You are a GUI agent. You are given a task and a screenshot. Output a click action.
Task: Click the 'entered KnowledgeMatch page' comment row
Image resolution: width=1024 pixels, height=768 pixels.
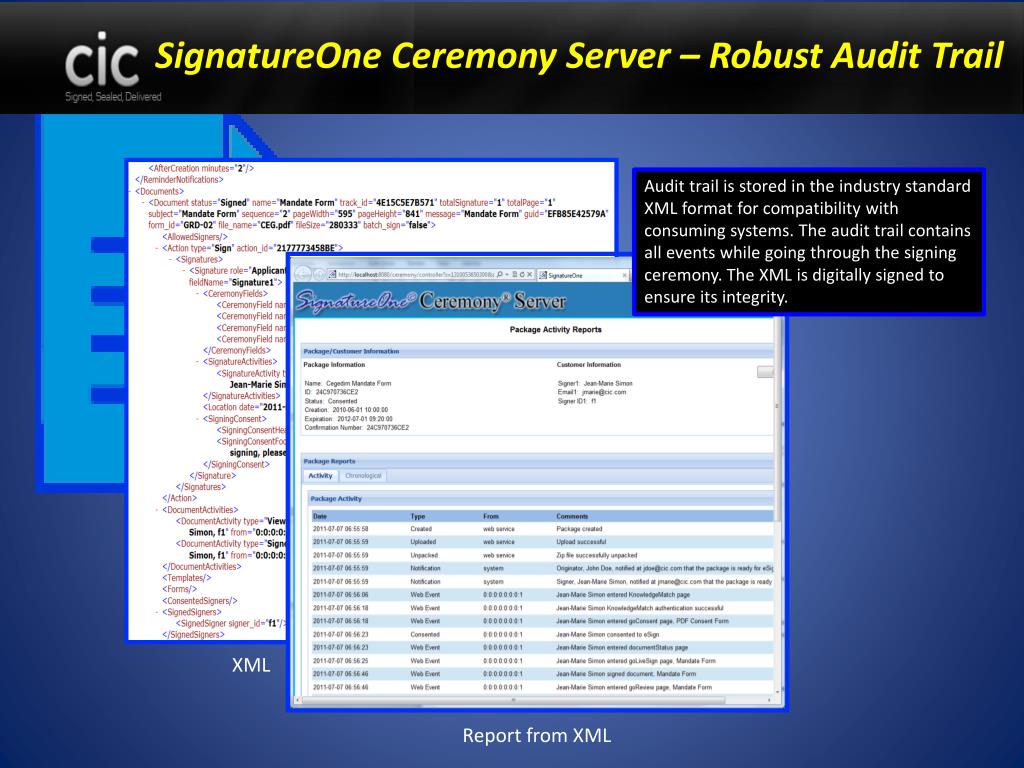click(x=623, y=595)
